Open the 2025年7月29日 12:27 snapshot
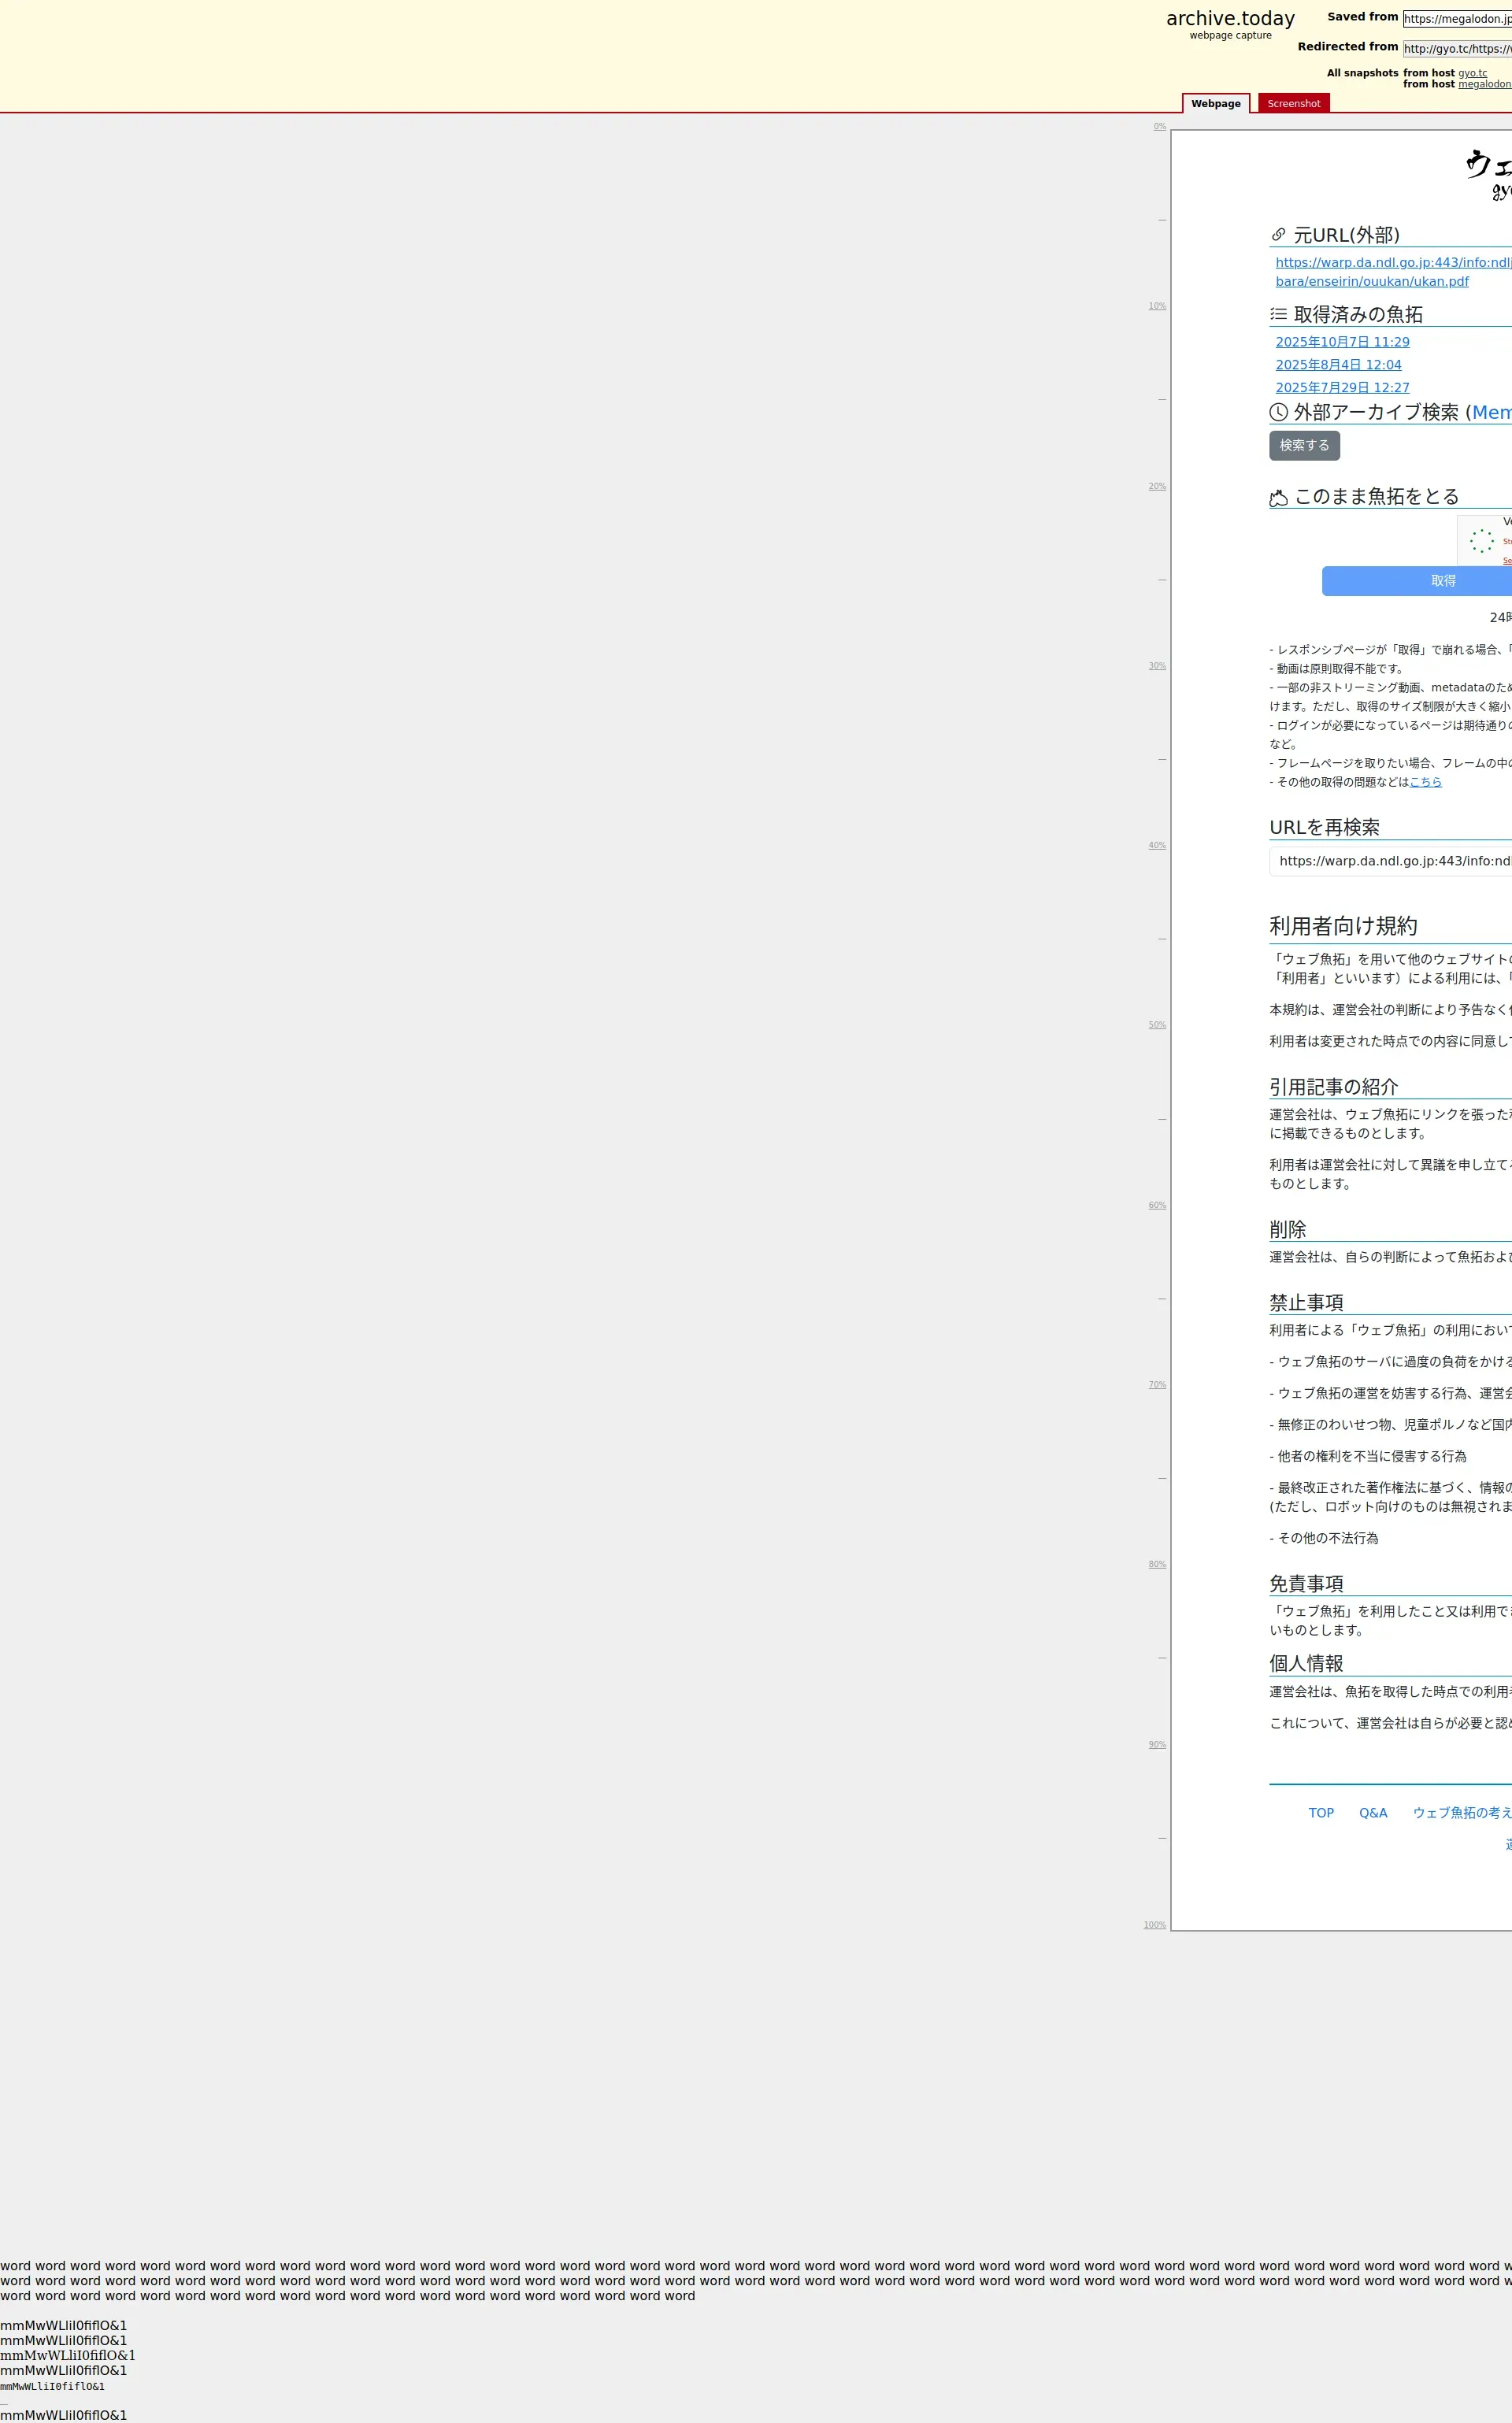Screen dimensions: 1512x2423 (1342, 388)
